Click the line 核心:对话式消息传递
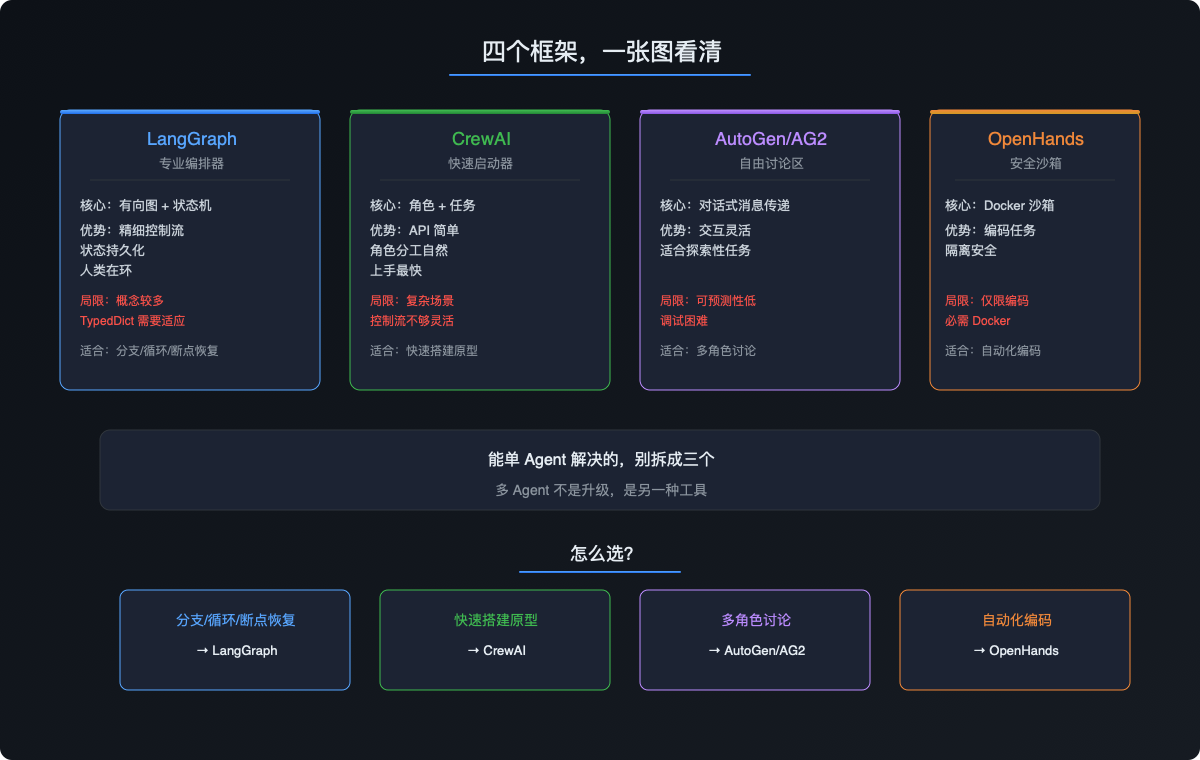Screen dimensions: 1200x760 coord(725,205)
